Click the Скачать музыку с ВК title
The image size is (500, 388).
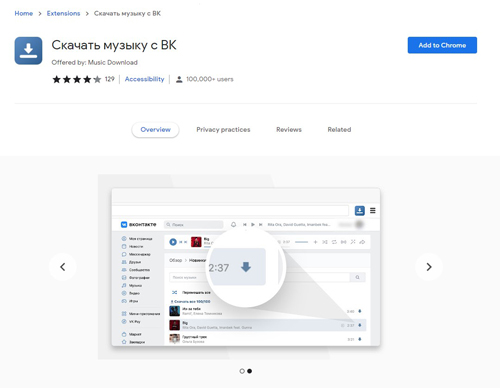coord(114,45)
